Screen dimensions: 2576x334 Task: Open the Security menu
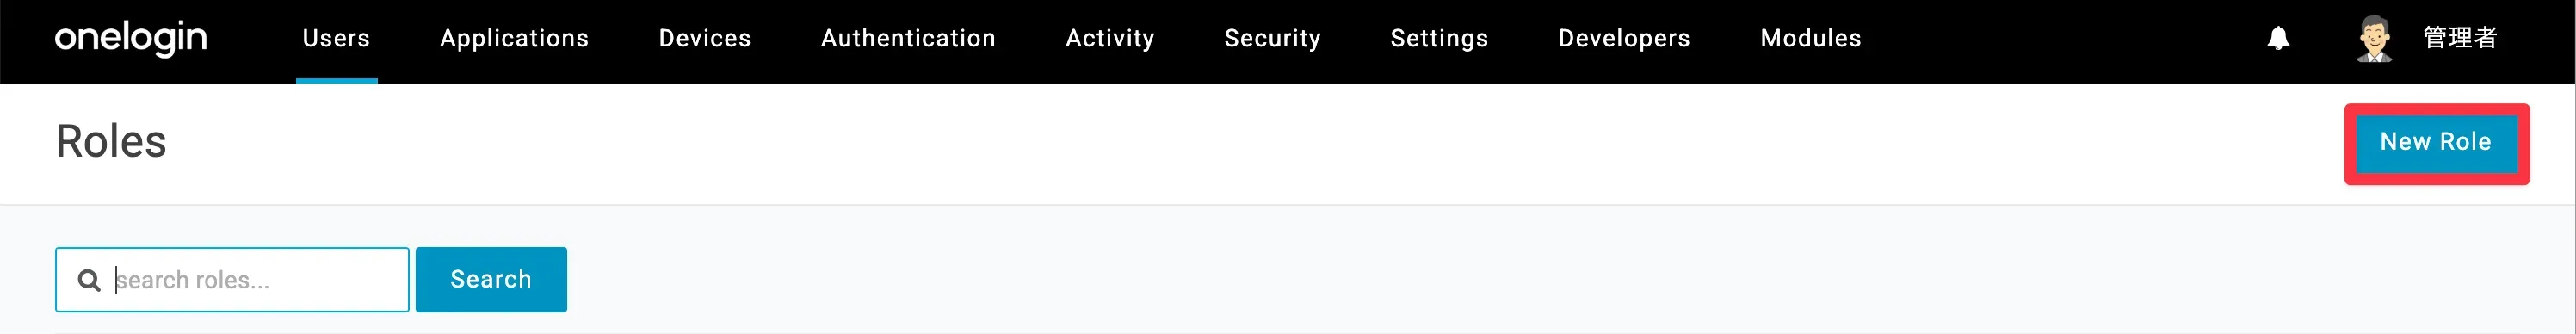(x=1272, y=38)
